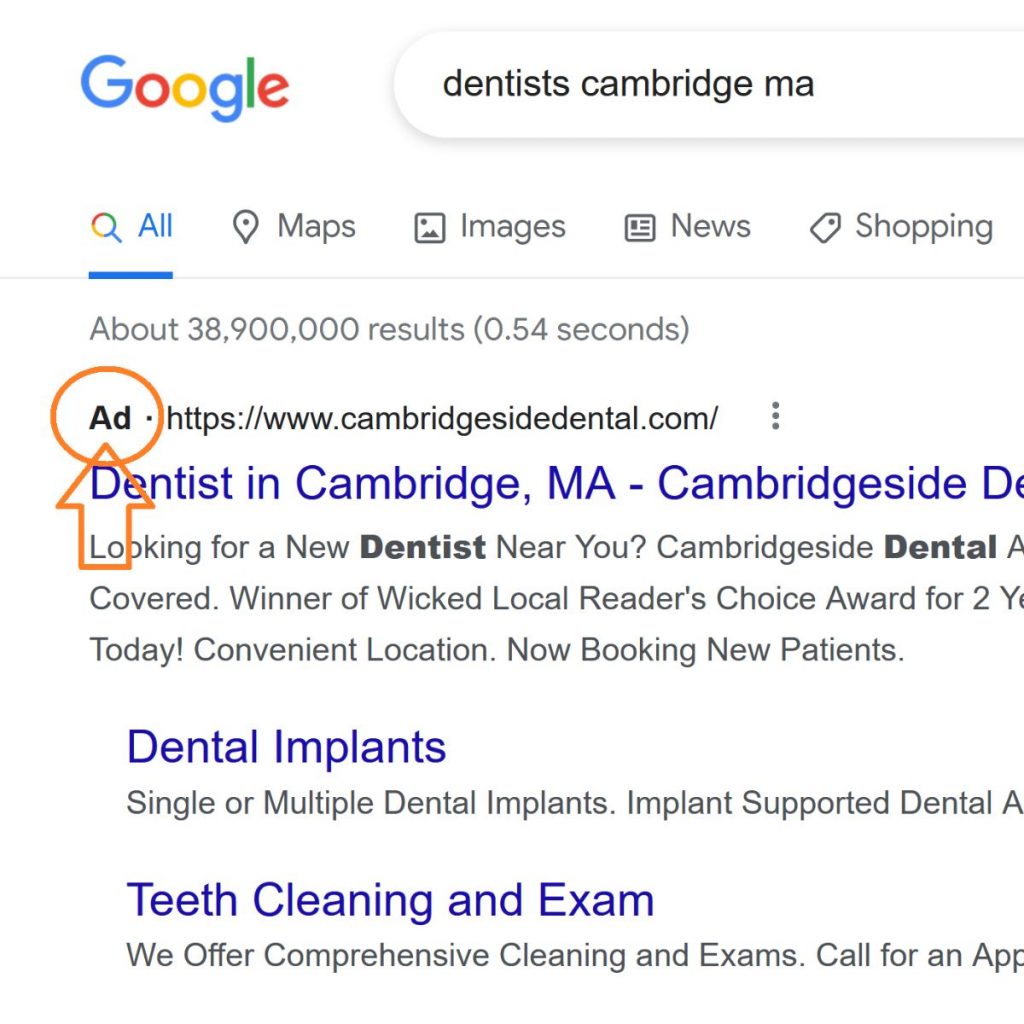This screenshot has width=1024, height=1024.
Task: Switch to the Shopping tab text label
Action: [923, 227]
